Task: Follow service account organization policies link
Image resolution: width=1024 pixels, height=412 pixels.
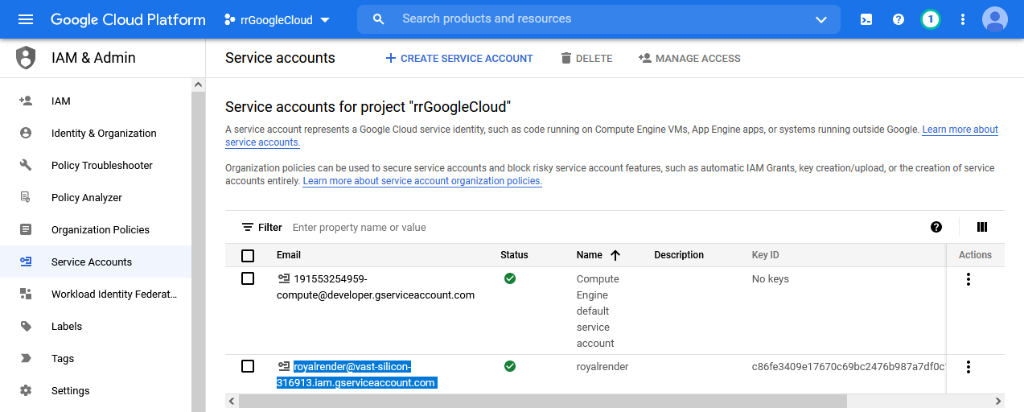Action: point(423,180)
